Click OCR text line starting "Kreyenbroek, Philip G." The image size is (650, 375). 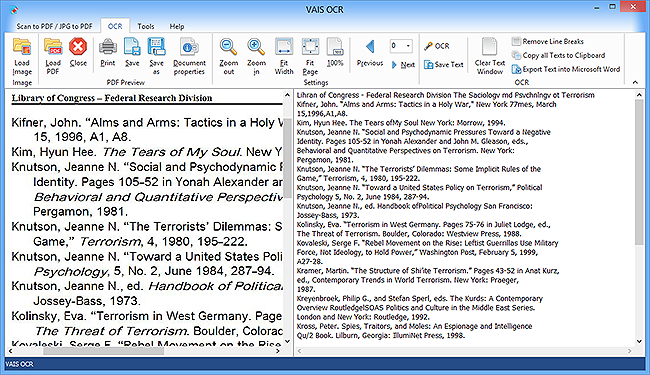coord(420,299)
